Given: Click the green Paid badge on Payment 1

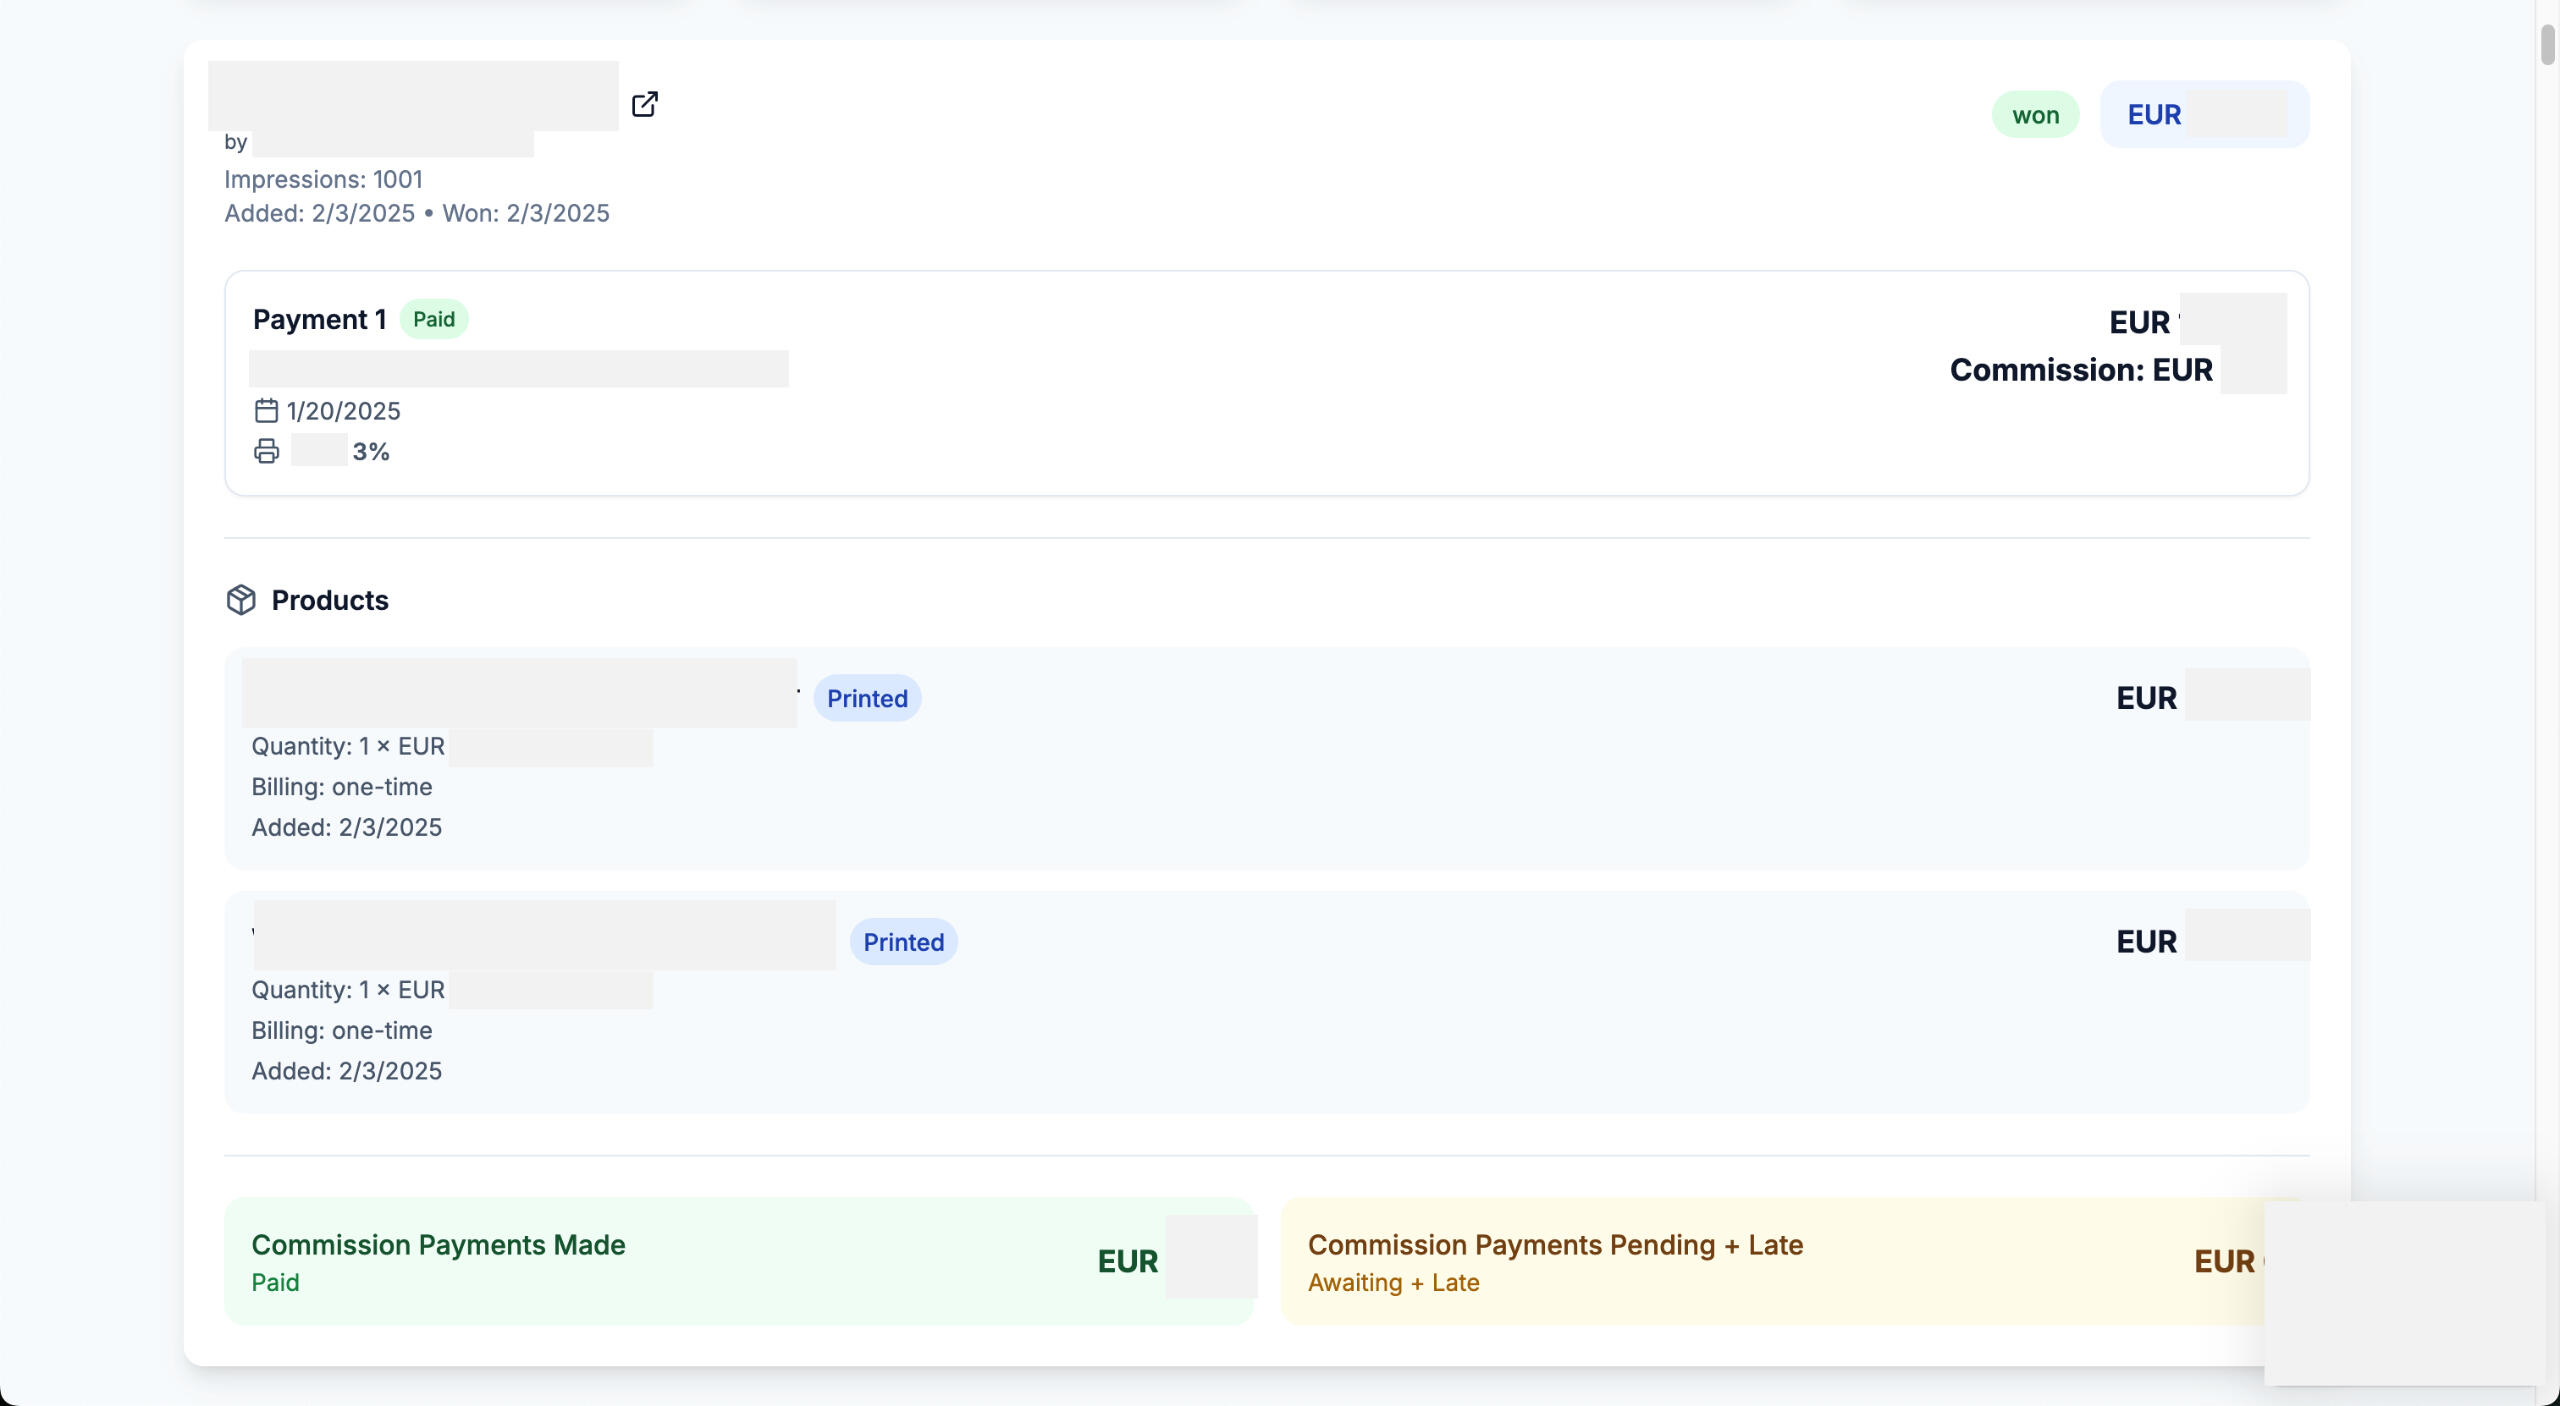Looking at the screenshot, I should point(433,319).
